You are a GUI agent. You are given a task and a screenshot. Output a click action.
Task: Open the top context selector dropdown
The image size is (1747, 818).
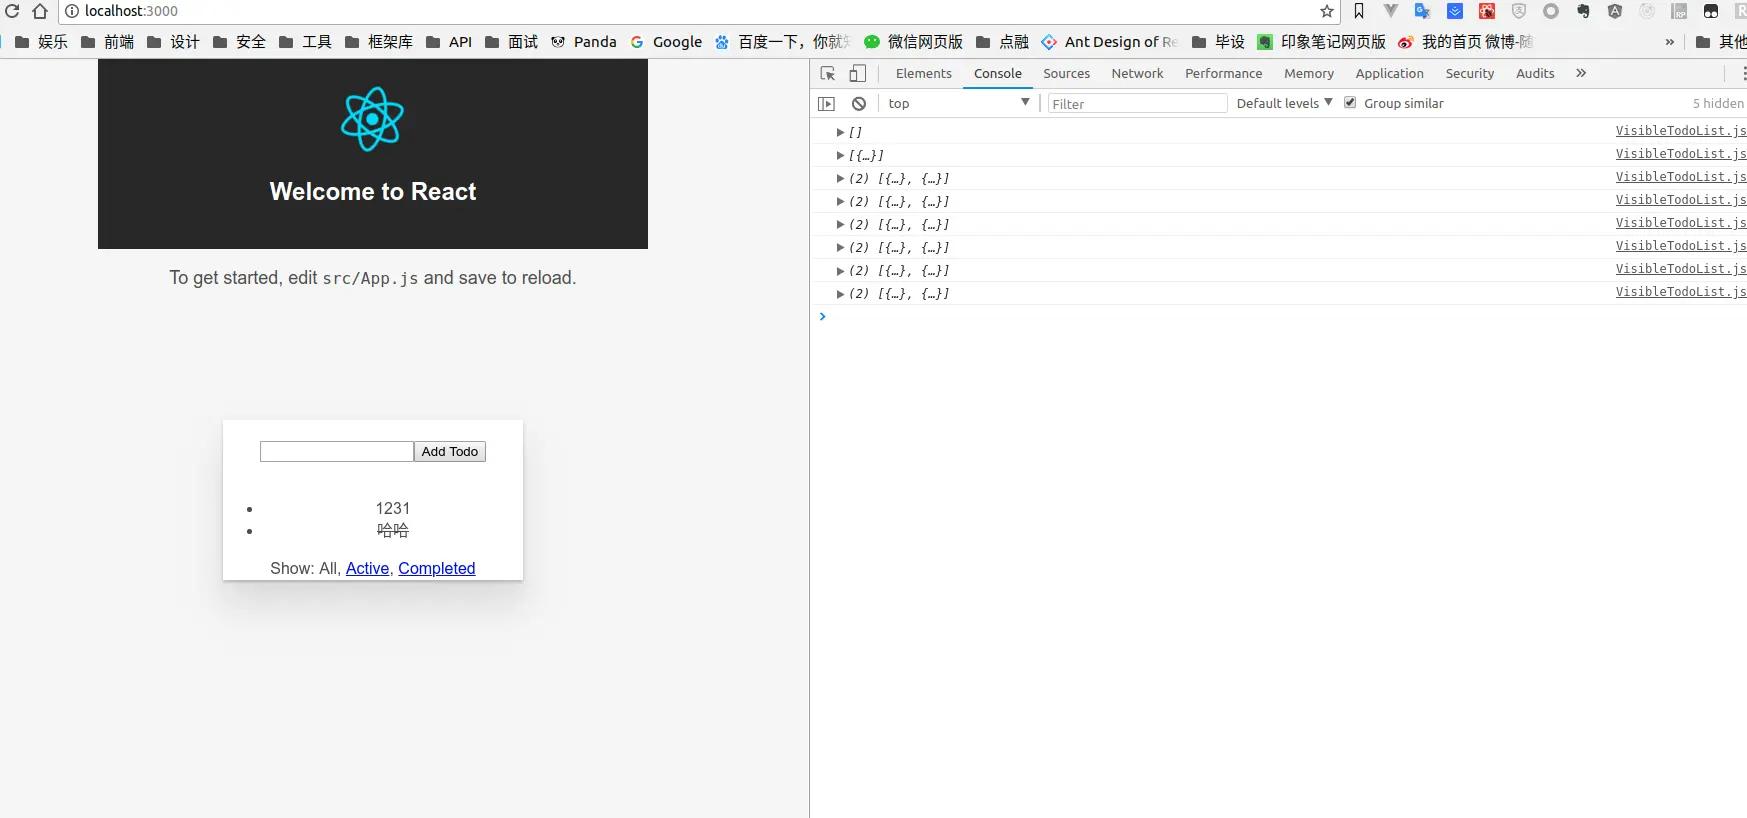957,103
